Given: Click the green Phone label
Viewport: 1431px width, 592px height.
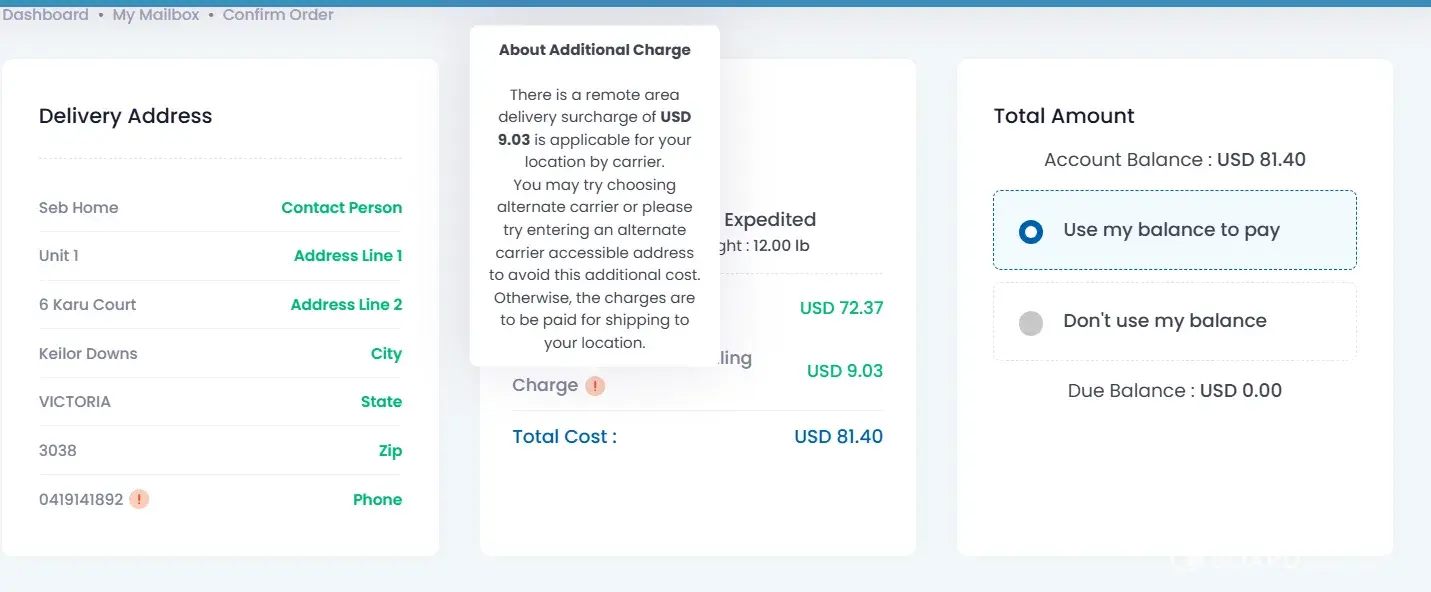Looking at the screenshot, I should [377, 500].
